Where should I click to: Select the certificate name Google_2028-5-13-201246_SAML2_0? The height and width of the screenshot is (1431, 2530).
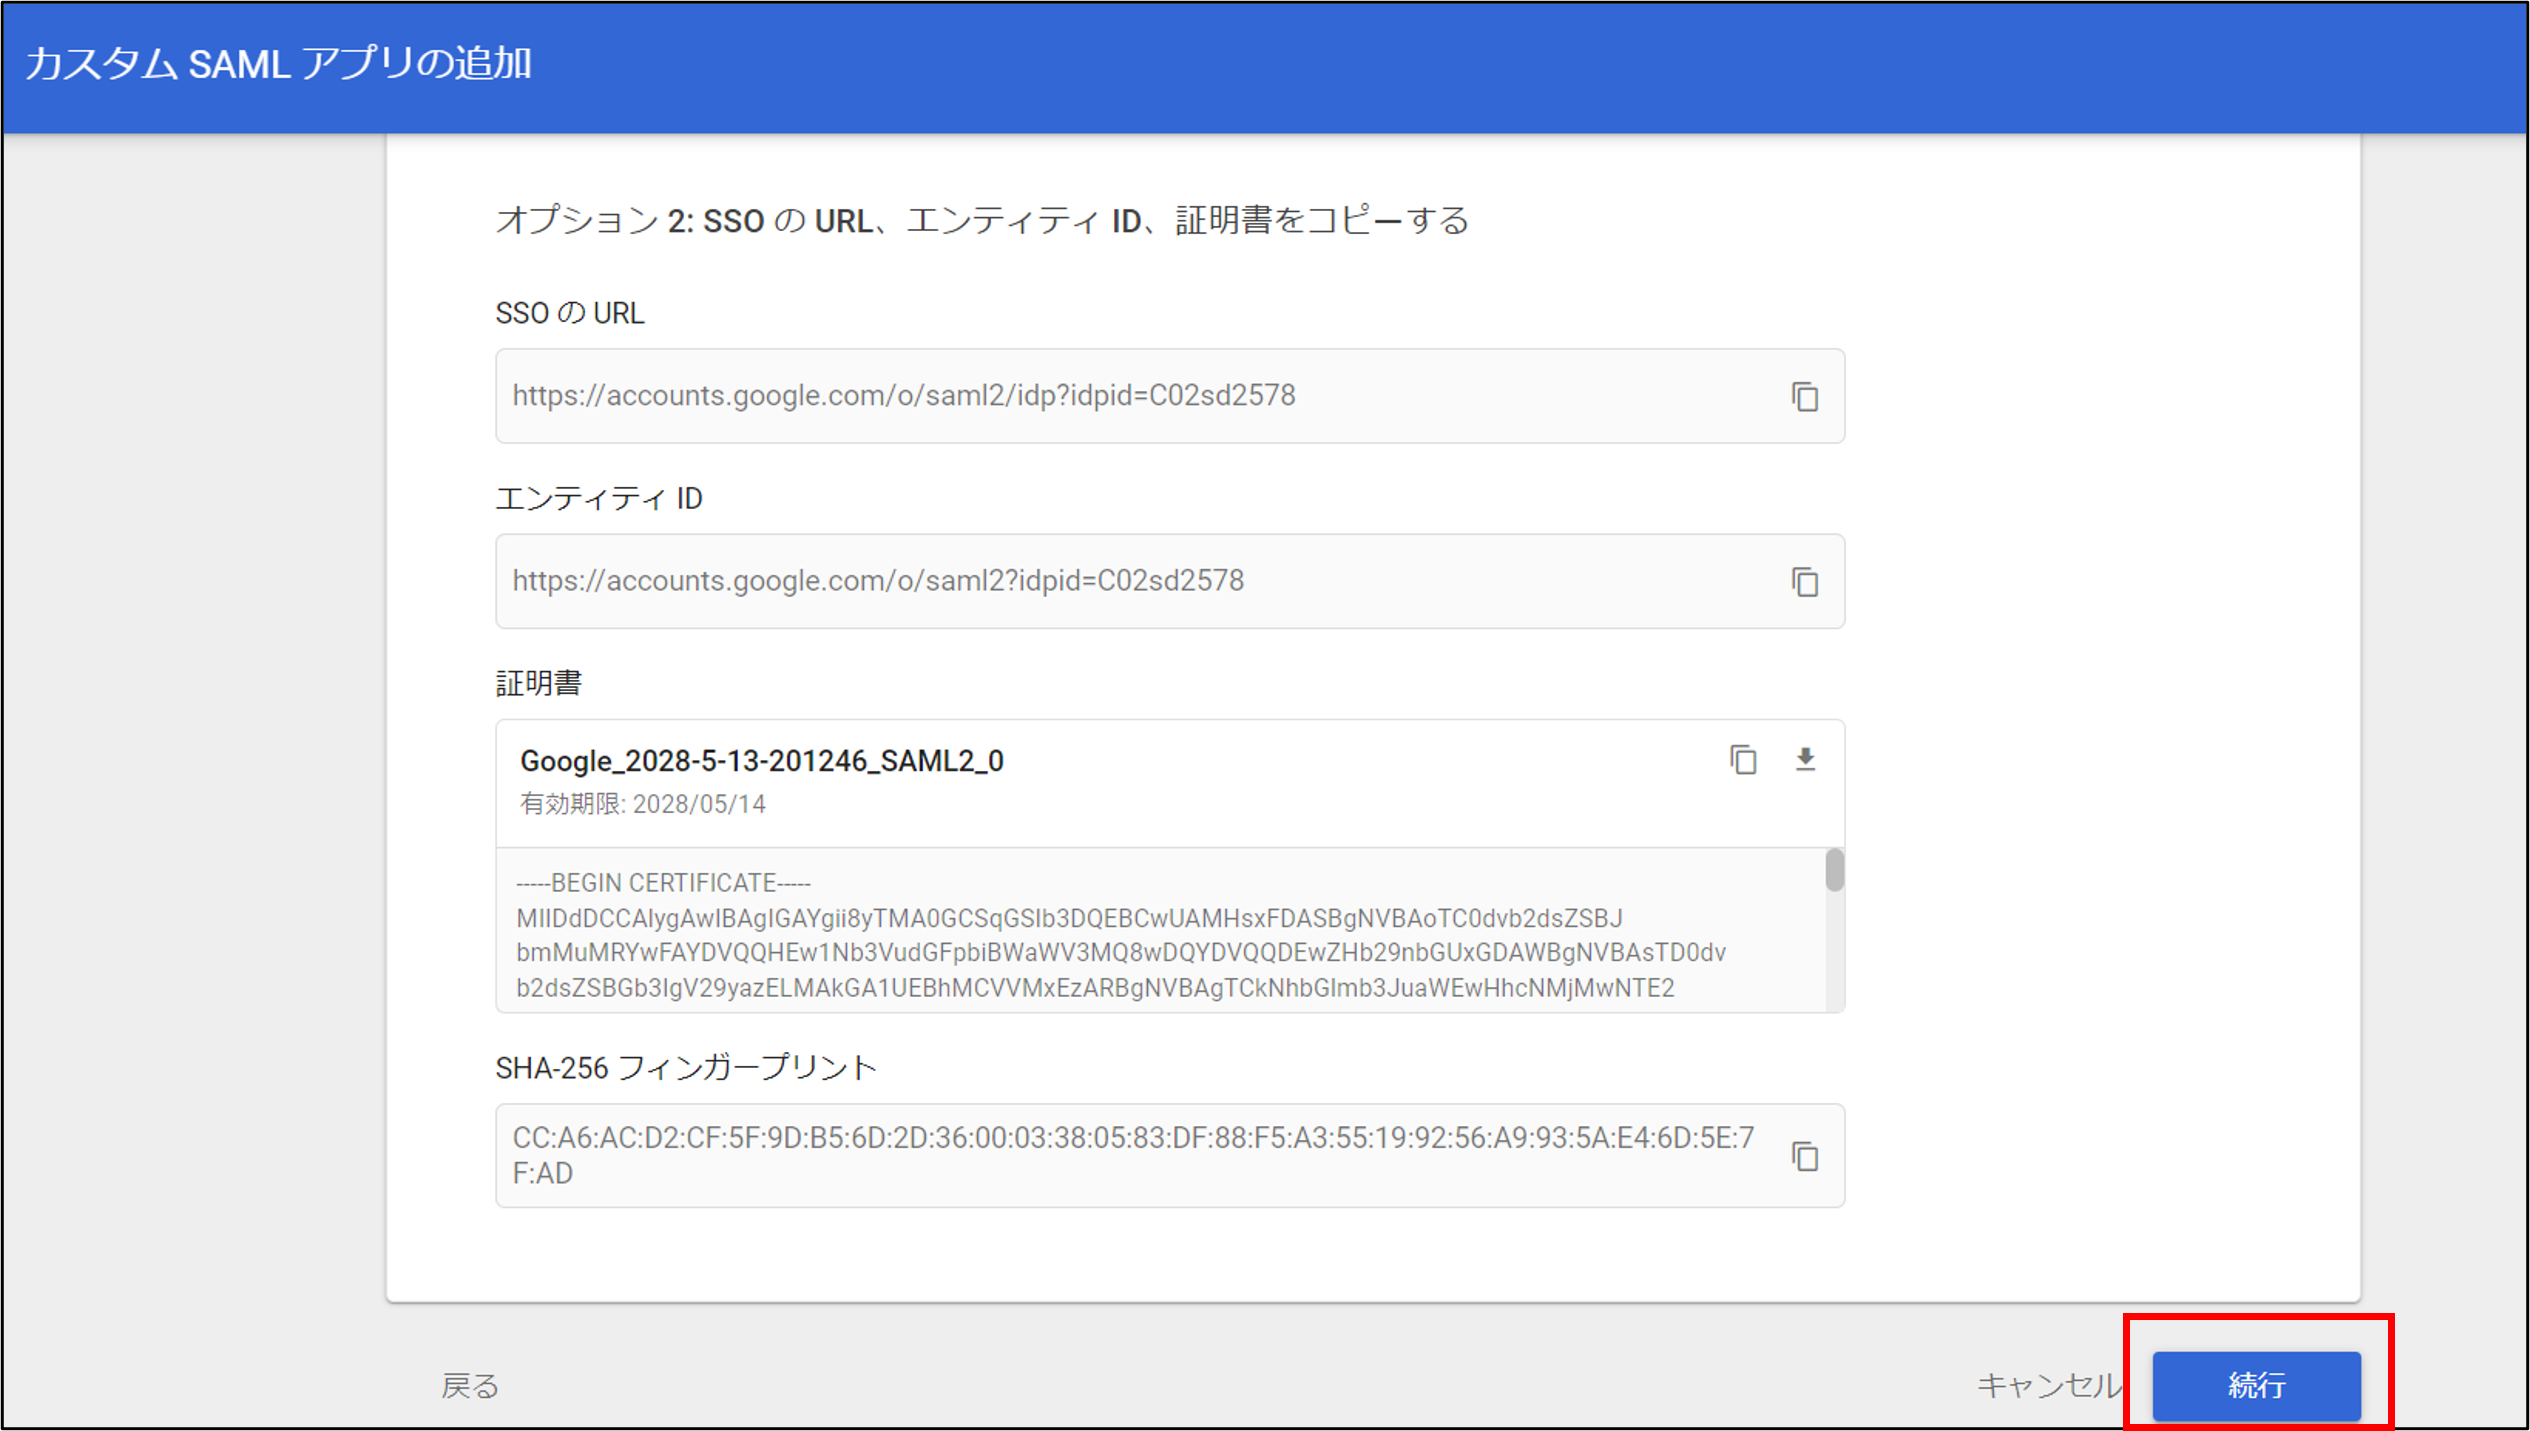(x=761, y=761)
